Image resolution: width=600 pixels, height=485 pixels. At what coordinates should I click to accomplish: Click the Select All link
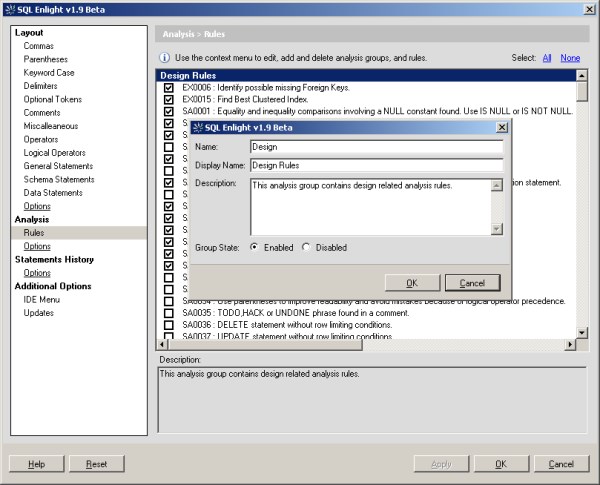547,58
